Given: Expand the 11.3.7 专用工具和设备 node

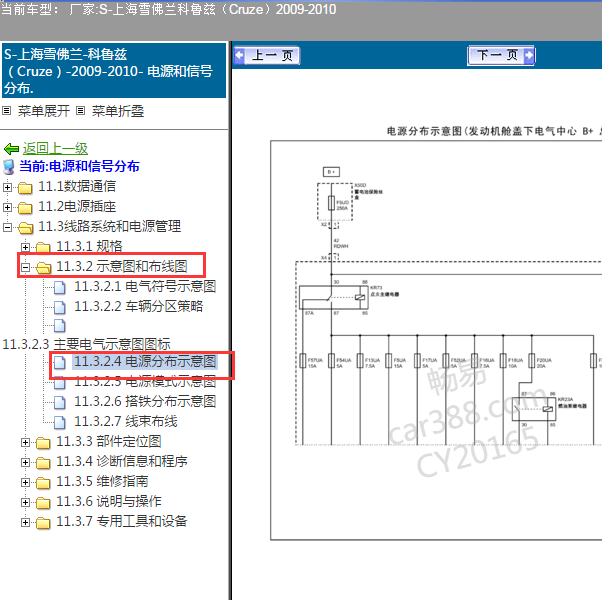Looking at the screenshot, I should [x=25, y=522].
